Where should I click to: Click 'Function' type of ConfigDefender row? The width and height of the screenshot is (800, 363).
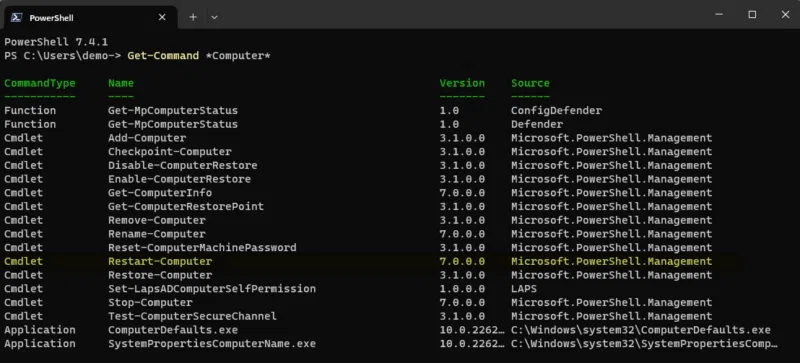(x=30, y=110)
